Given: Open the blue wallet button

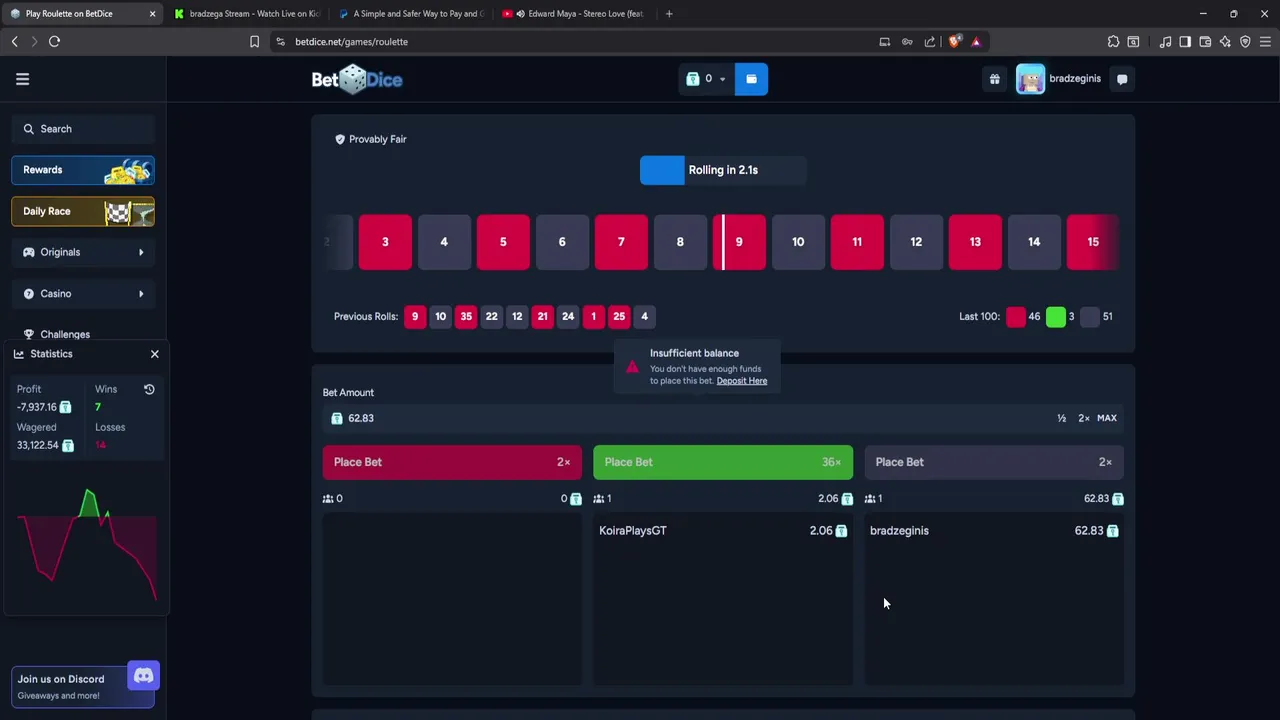Looking at the screenshot, I should (x=751, y=79).
